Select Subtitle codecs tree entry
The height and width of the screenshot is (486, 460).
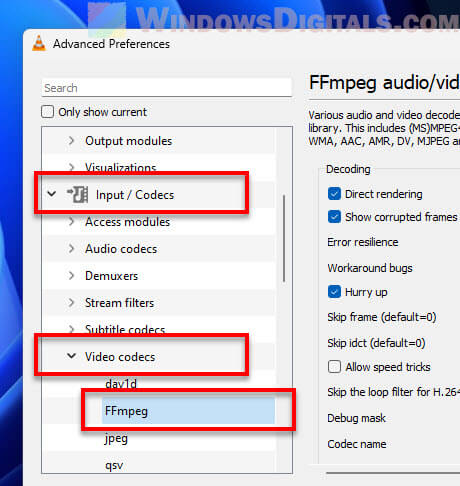[x=125, y=330]
